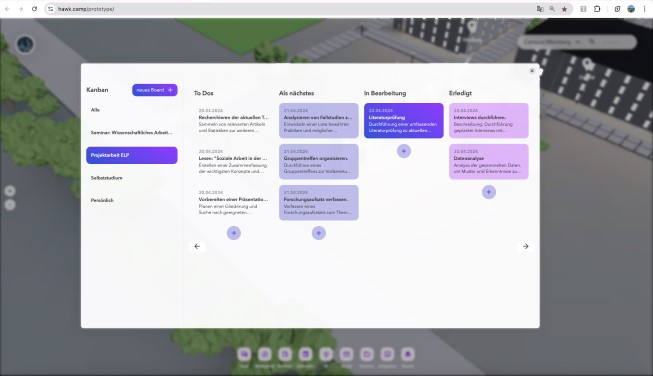Screen dimensions: 653x376
Task: Open the Literaturprüfung card
Action: (x=404, y=121)
